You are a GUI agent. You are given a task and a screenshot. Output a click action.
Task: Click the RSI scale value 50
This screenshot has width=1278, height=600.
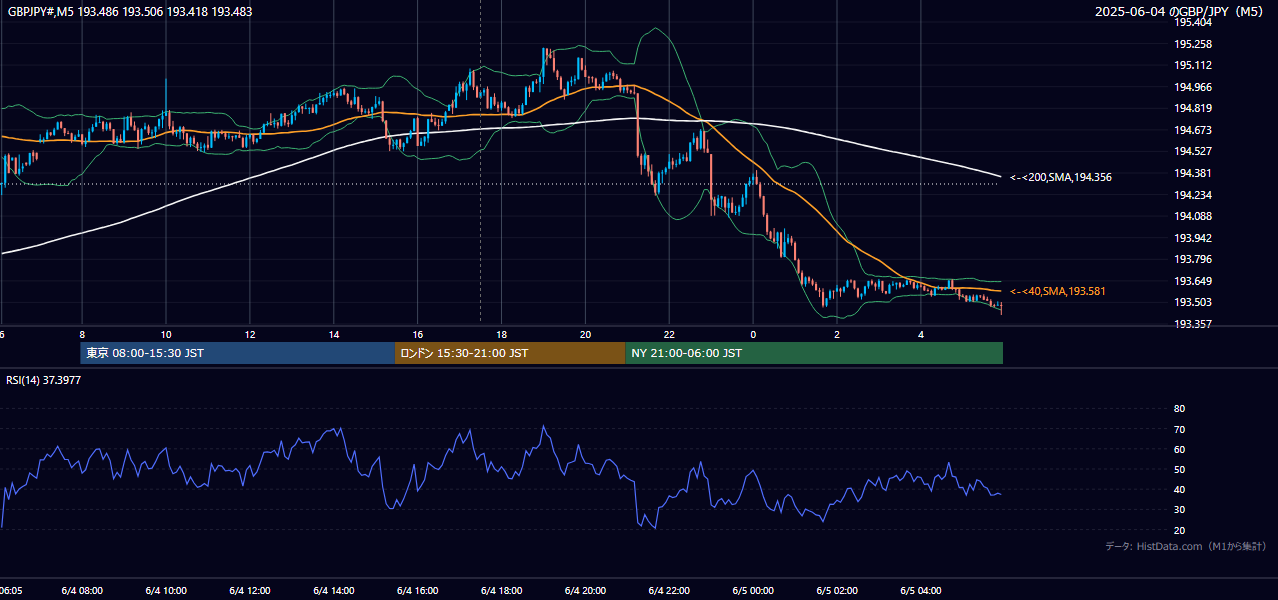click(1179, 469)
